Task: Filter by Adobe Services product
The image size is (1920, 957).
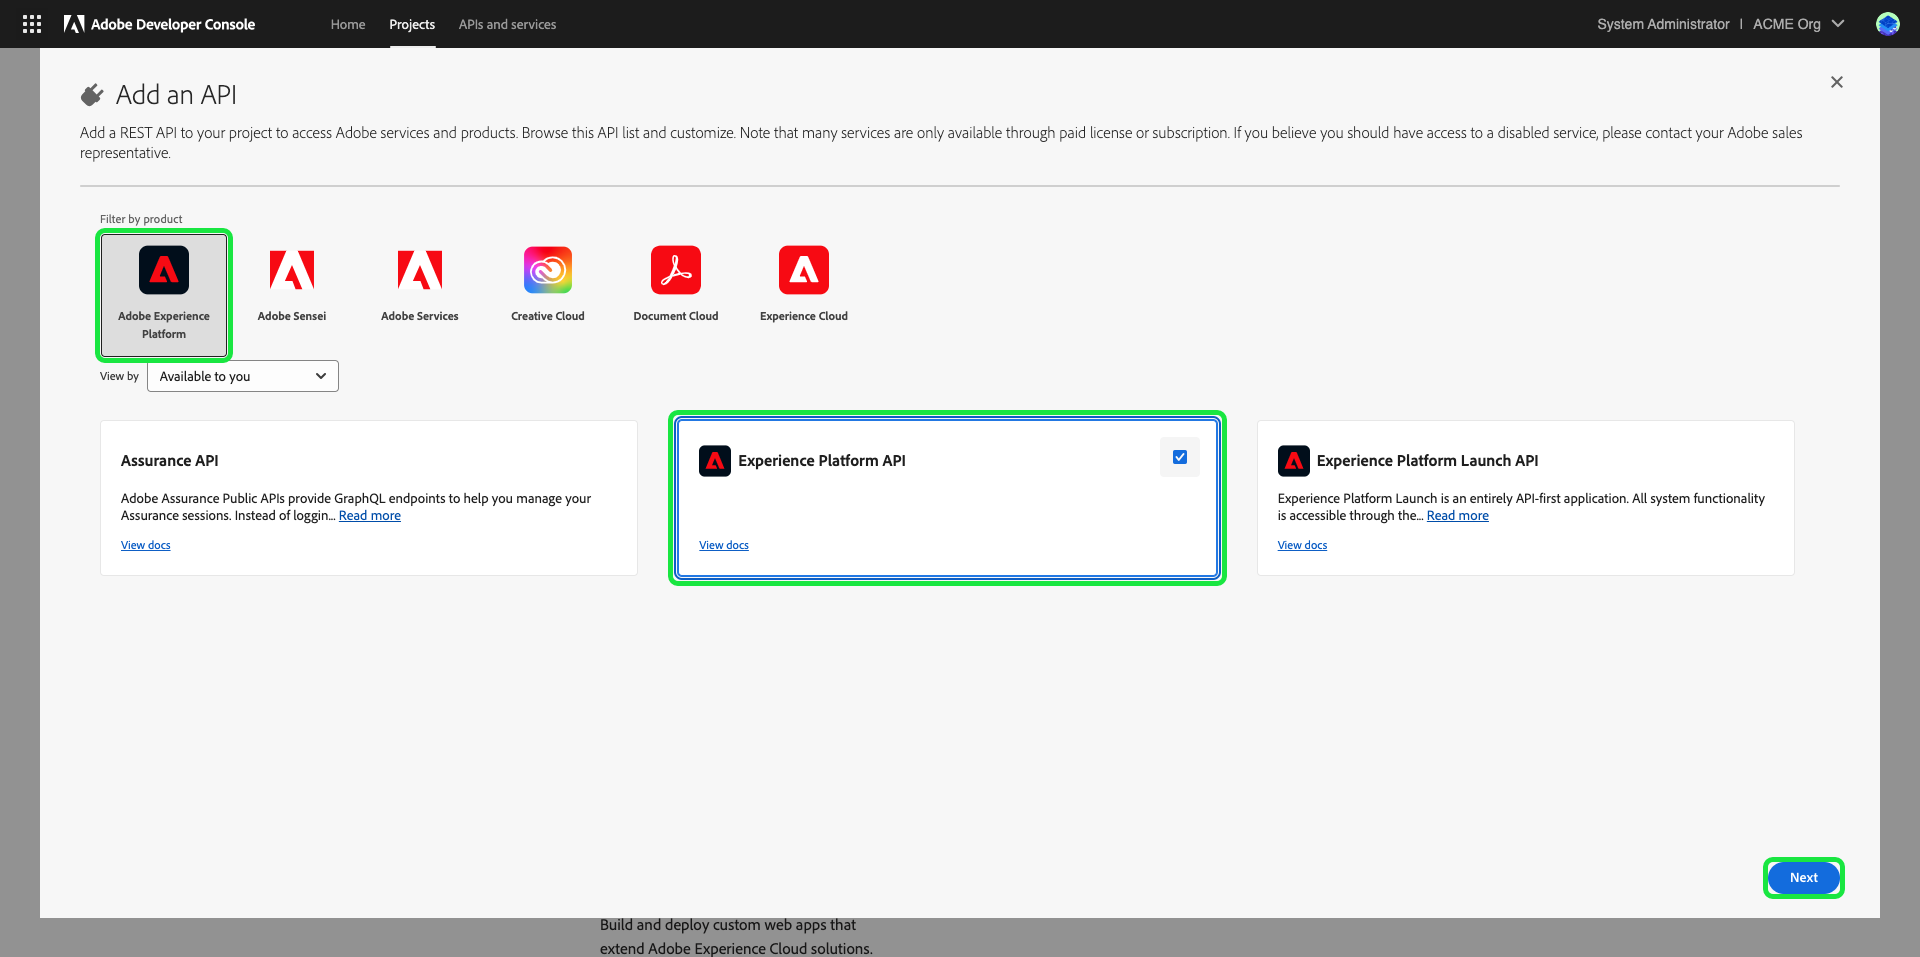Action: (x=420, y=286)
